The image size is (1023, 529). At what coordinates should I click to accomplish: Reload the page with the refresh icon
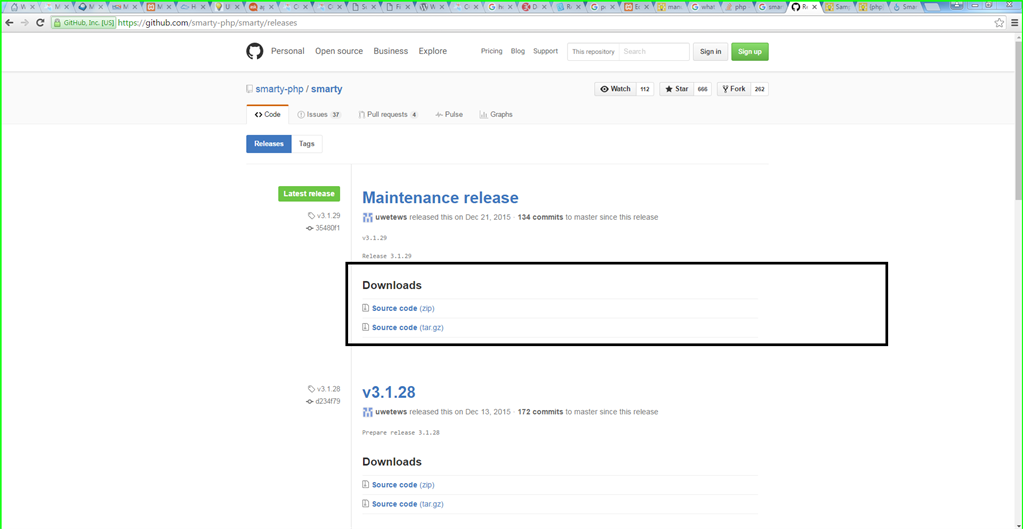pos(40,22)
